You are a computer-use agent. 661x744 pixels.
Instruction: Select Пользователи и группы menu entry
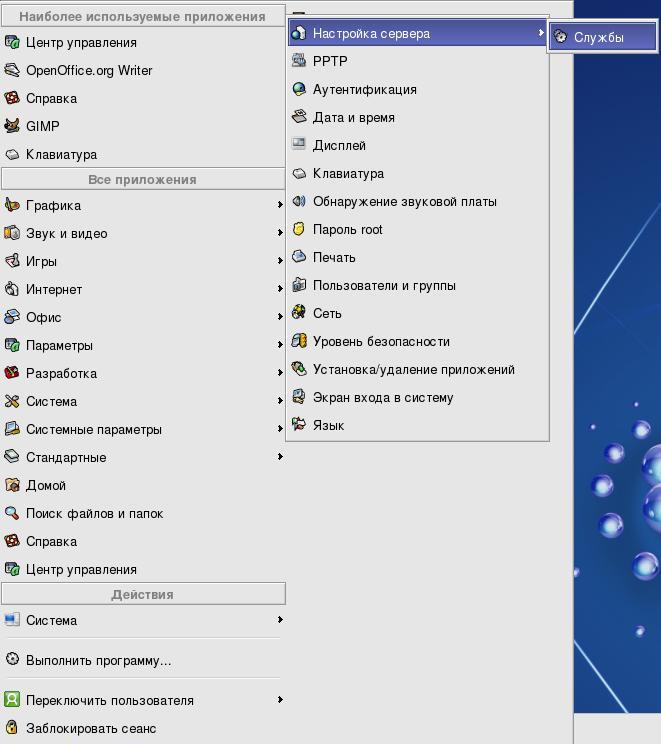click(418, 285)
